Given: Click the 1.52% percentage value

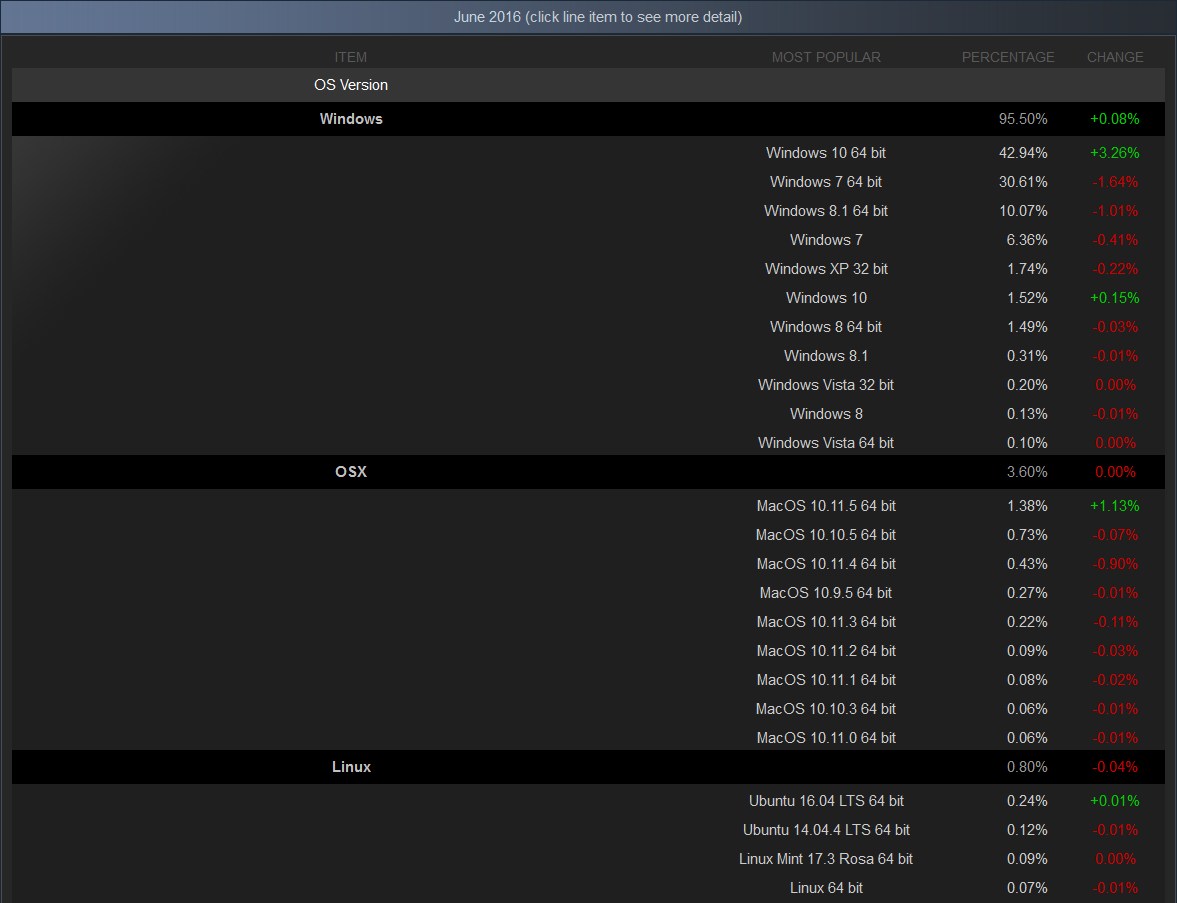Looking at the screenshot, I should point(1027,297).
